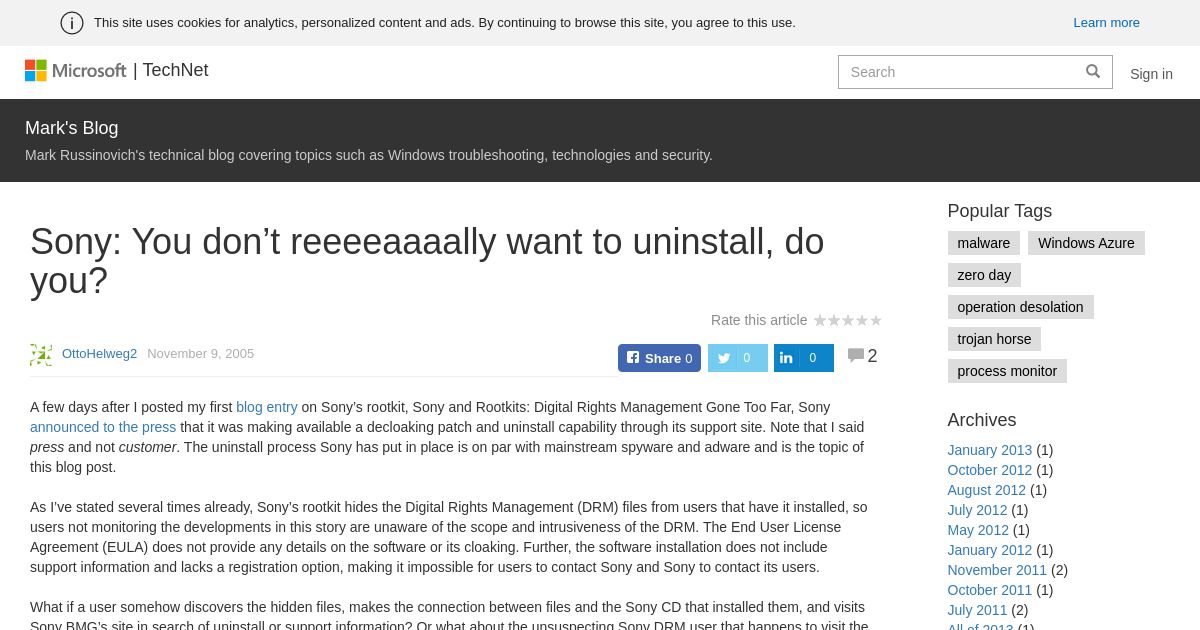Viewport: 1200px width, 630px height.
Task: Click the 'November 9, 2005' date
Action: tap(201, 354)
